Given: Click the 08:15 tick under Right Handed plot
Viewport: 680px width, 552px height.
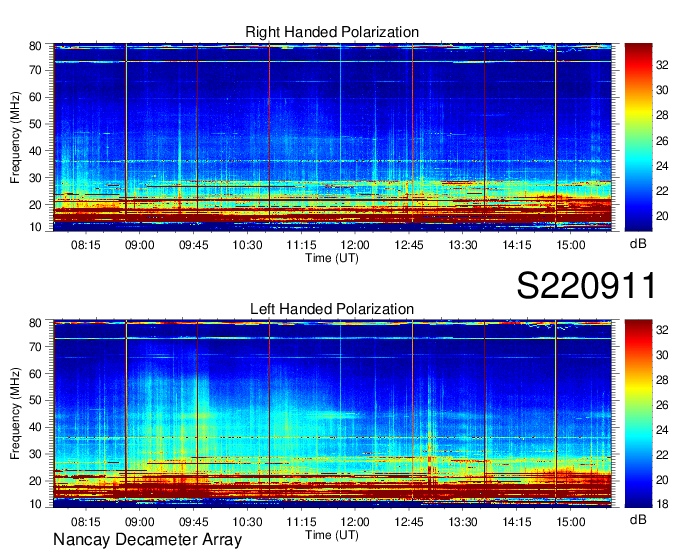Looking at the screenshot, I should click(x=85, y=245).
